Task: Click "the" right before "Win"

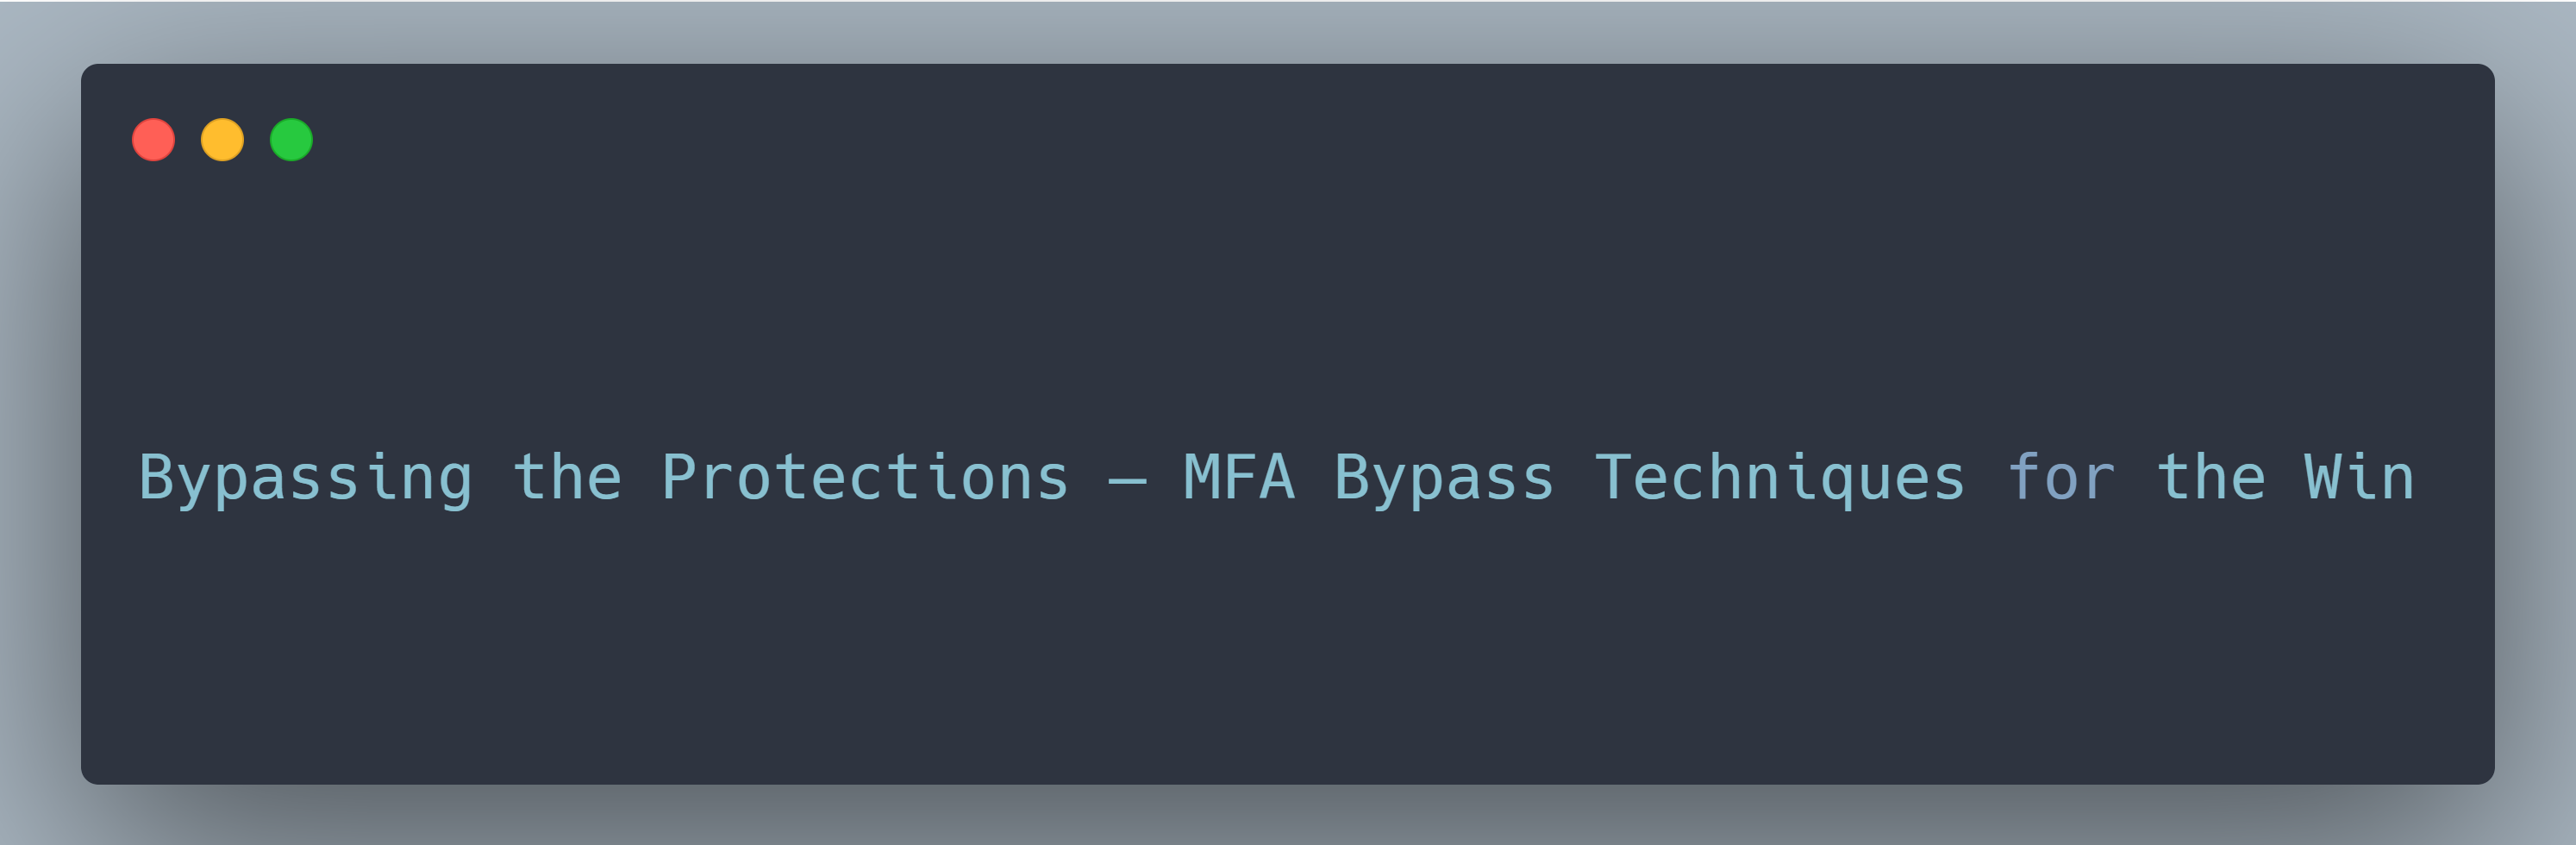Action: coord(2211,478)
